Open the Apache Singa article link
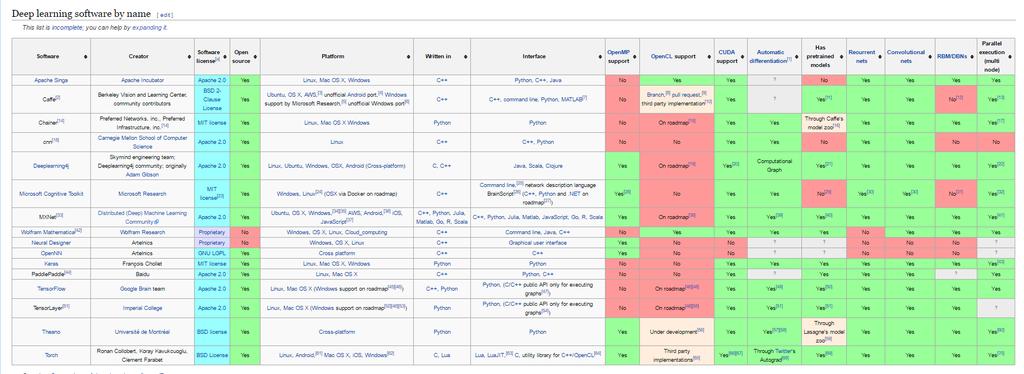The image size is (1024, 374). (51, 80)
